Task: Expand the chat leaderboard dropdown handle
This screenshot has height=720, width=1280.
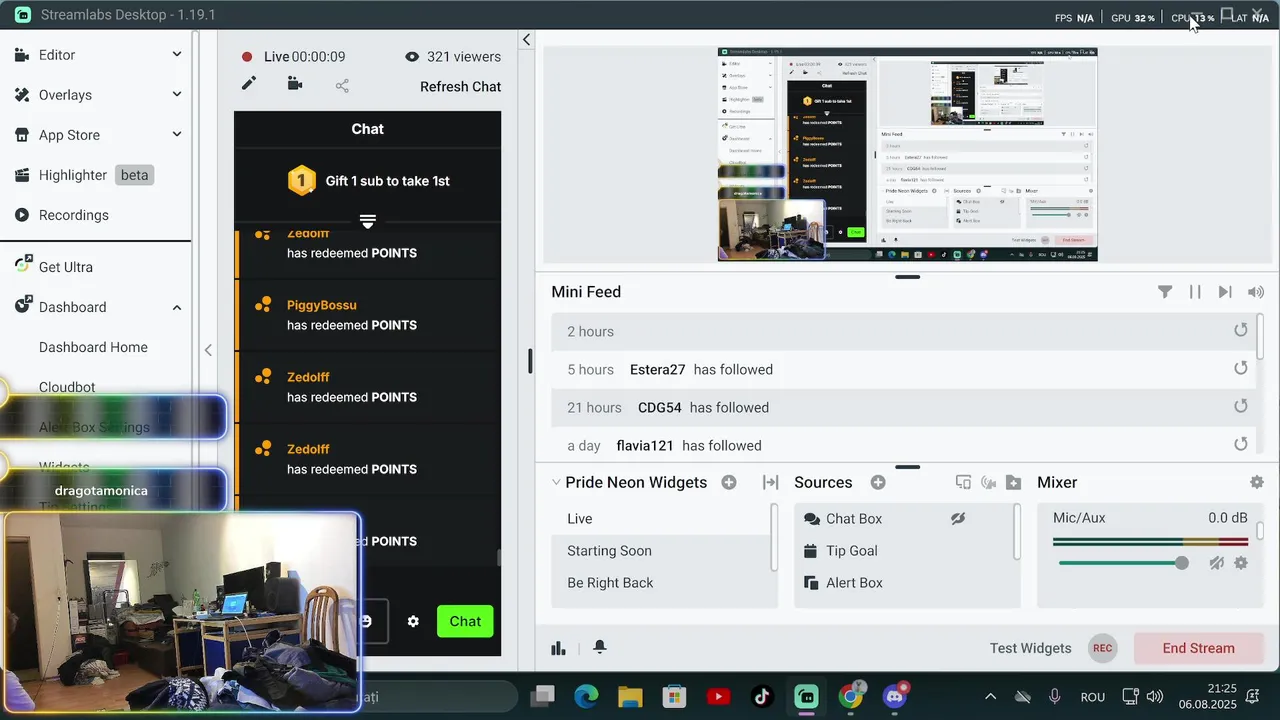Action: (367, 221)
